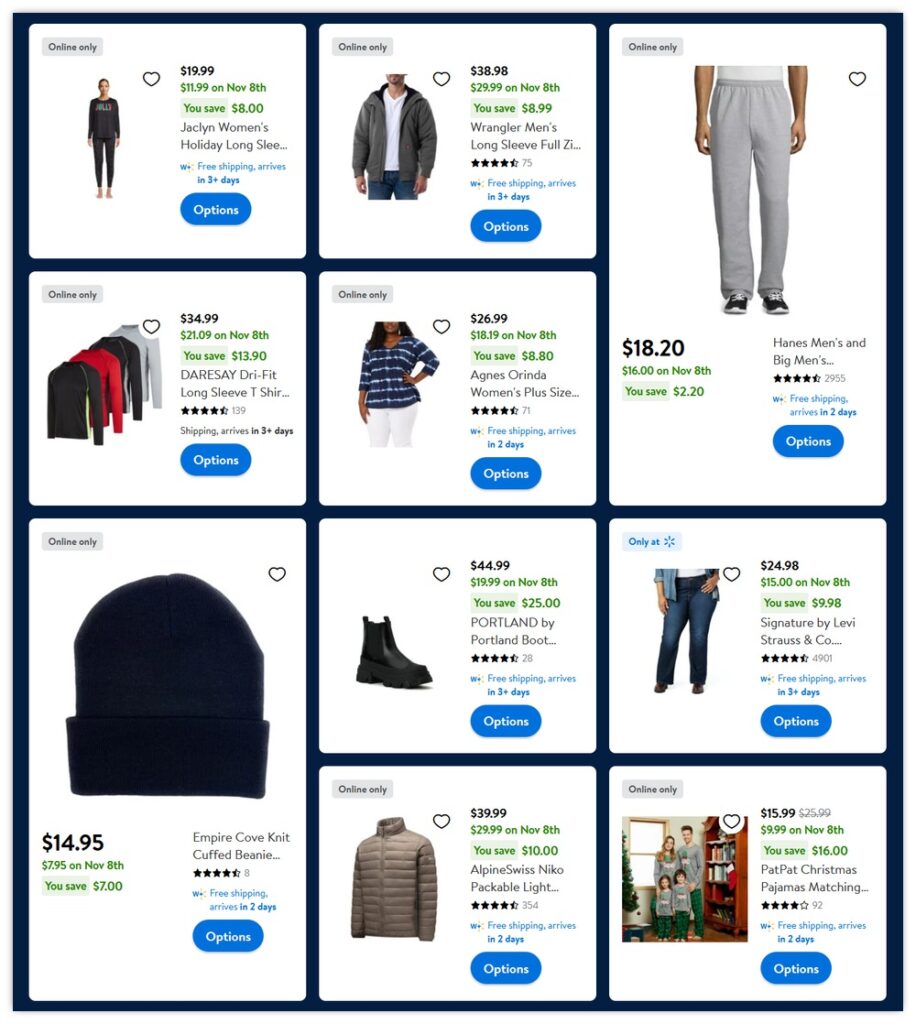Choose Options for Empire Cove Beanie
This screenshot has height=1024, width=916.
[x=228, y=936]
